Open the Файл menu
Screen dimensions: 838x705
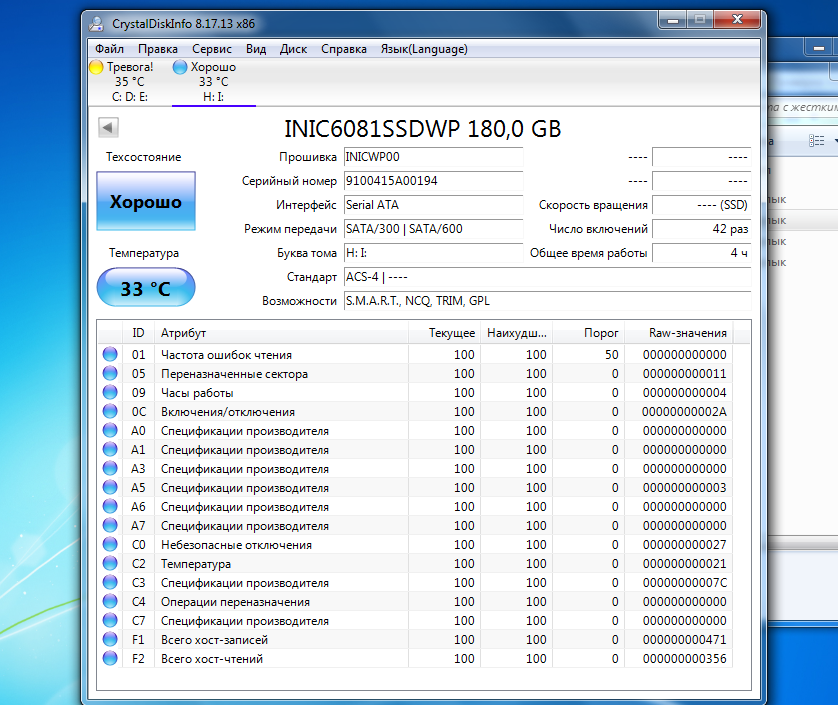[110, 49]
